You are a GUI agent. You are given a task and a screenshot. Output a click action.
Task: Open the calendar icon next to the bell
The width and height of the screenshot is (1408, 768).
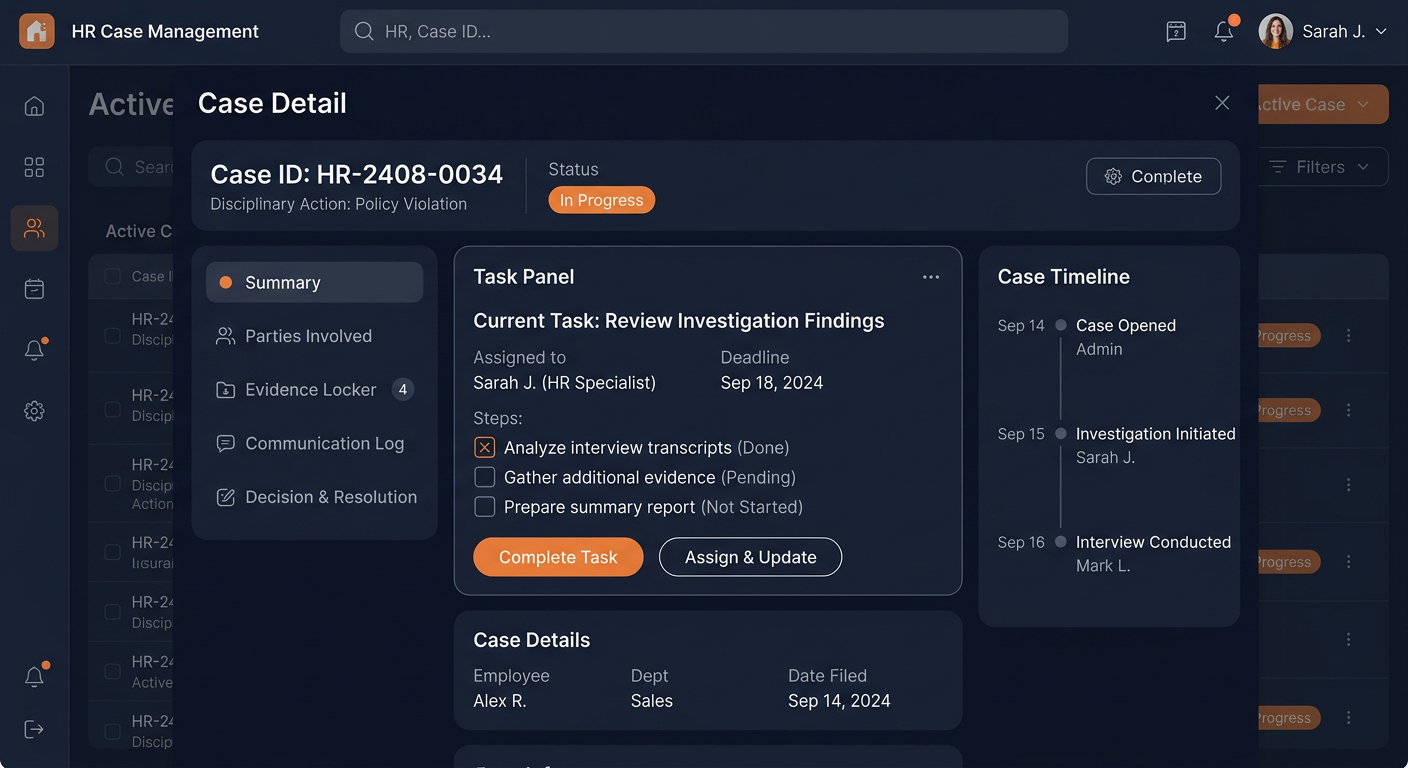click(1176, 31)
